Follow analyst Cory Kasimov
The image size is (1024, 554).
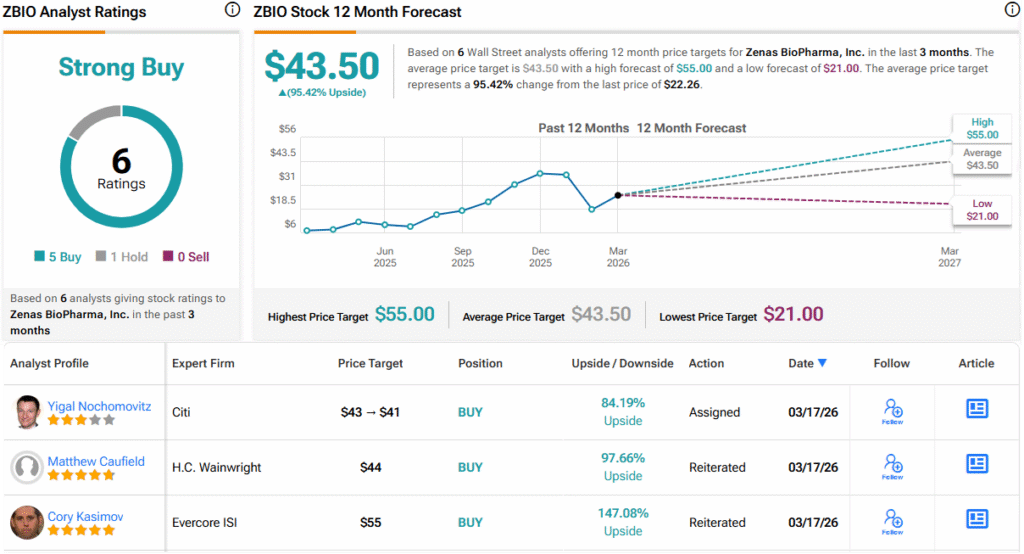893,521
